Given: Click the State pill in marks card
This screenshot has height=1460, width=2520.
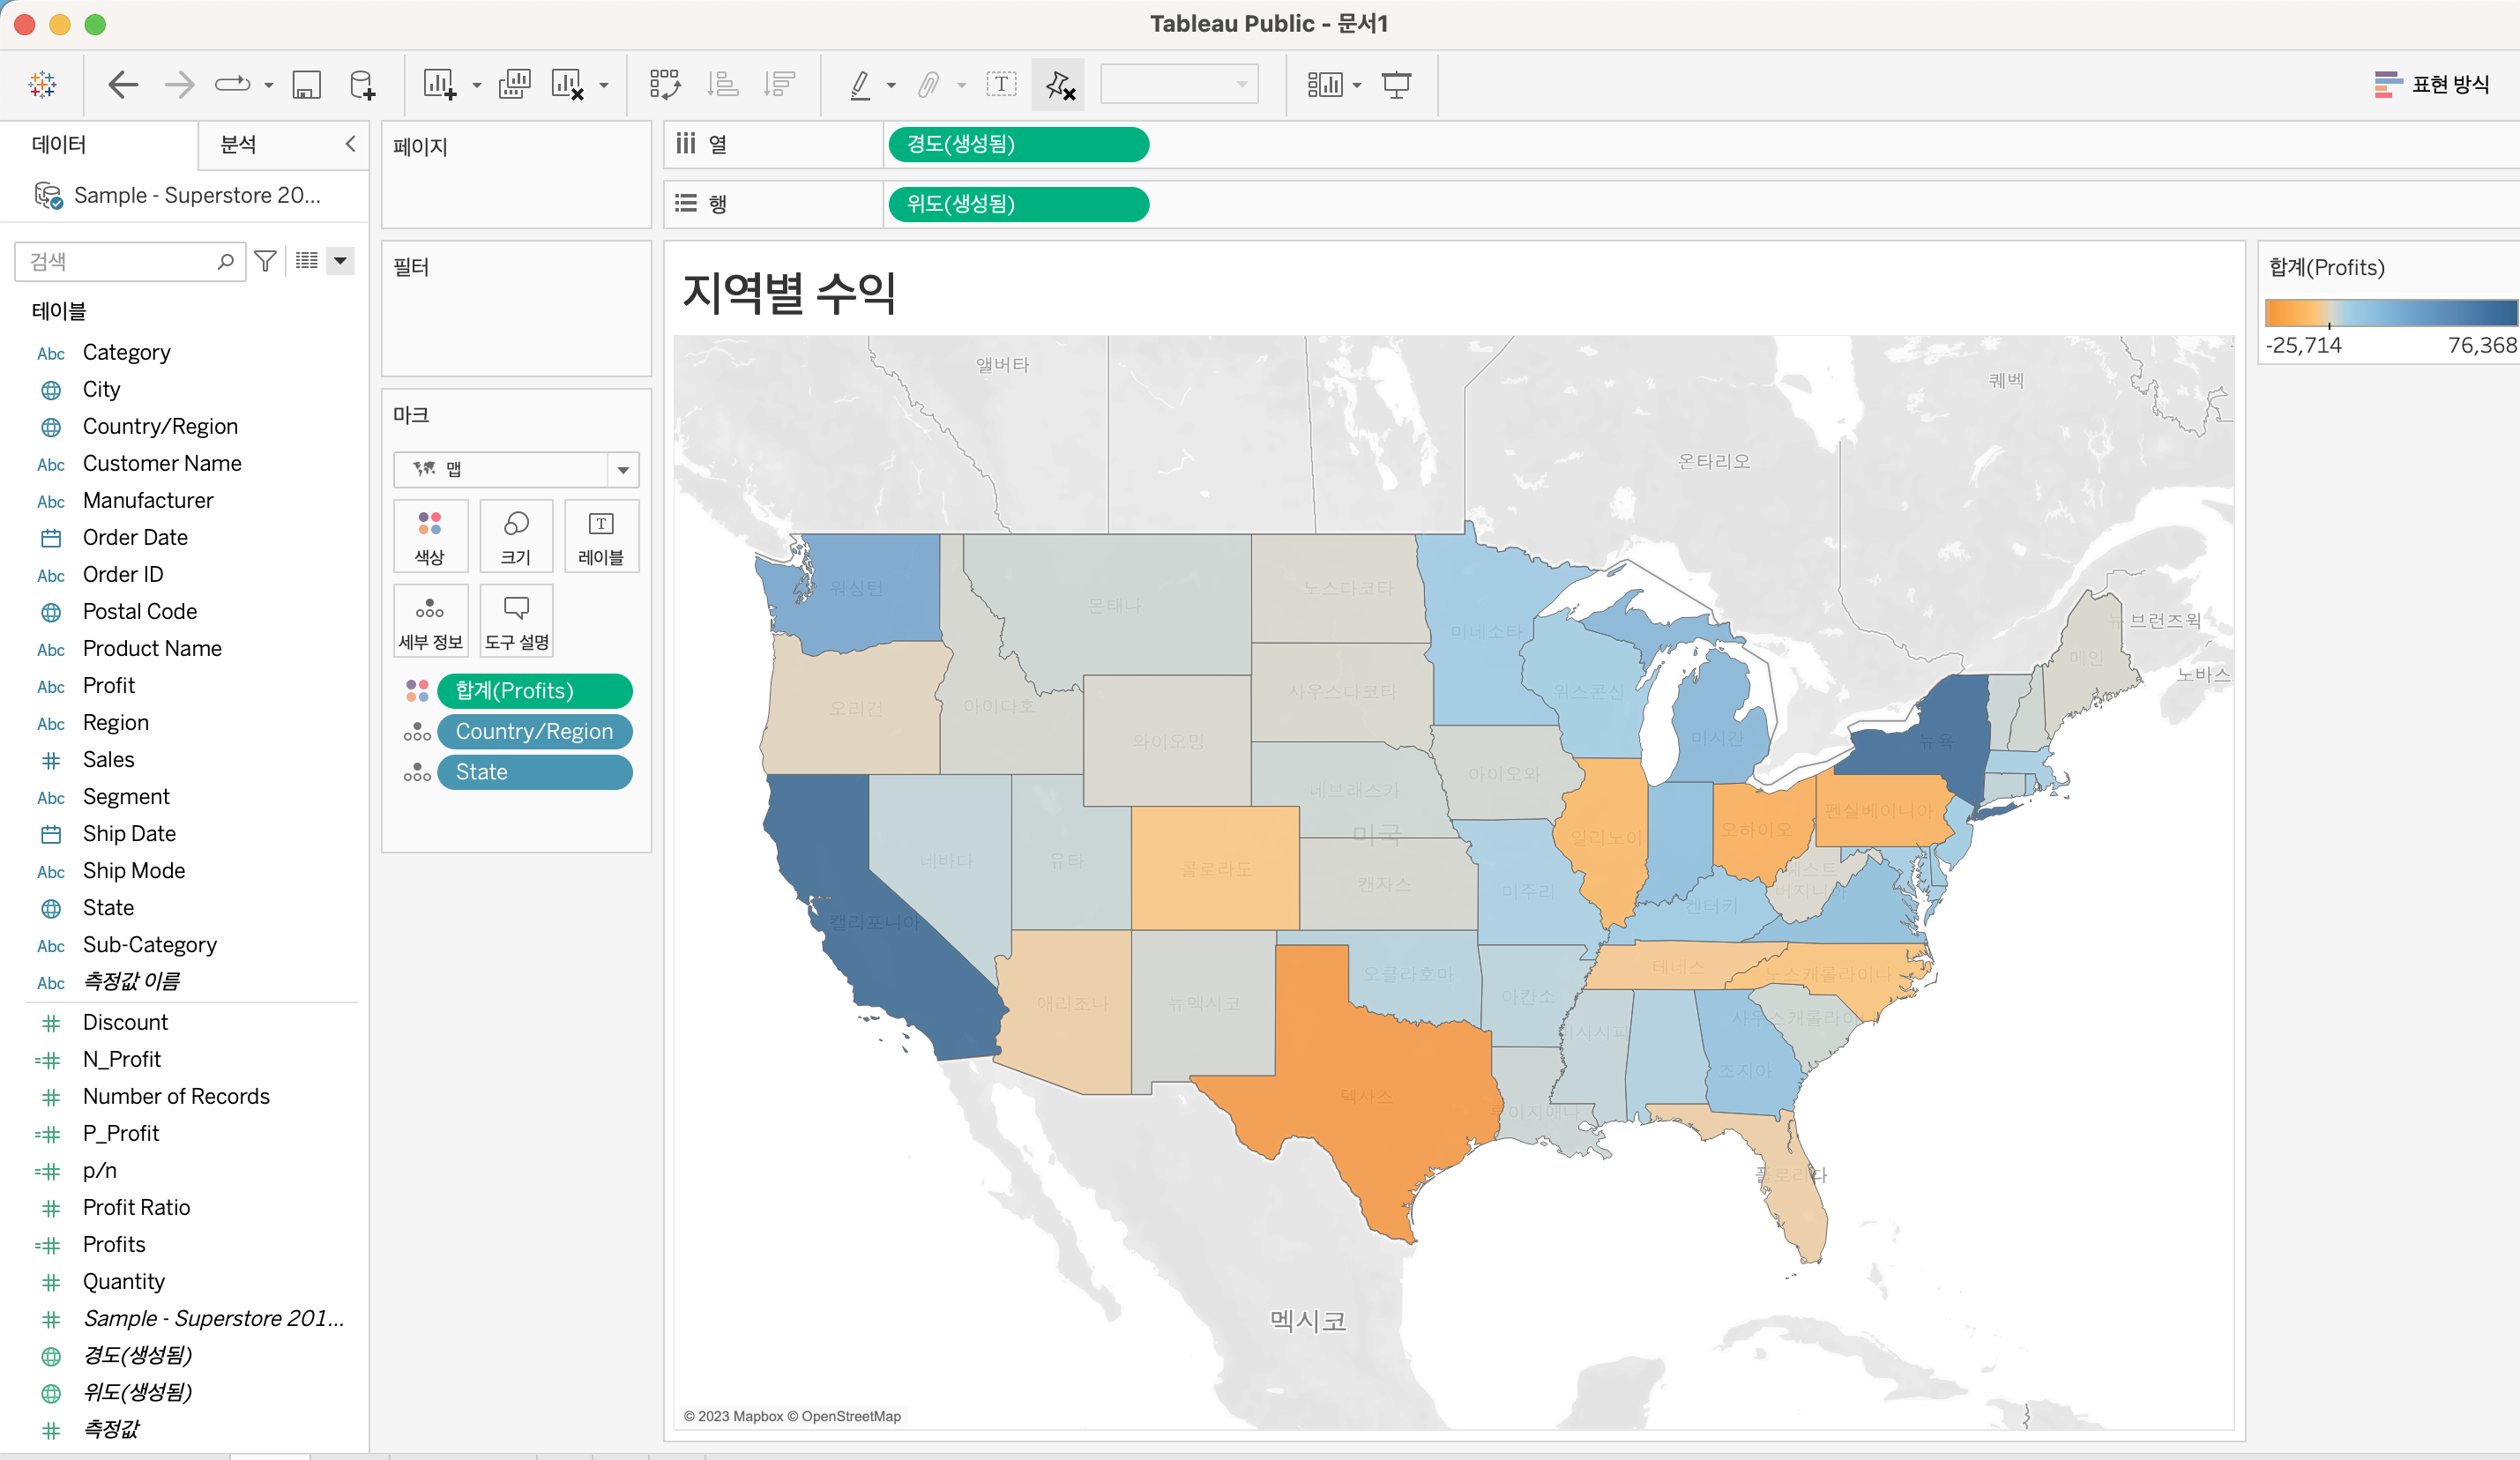Looking at the screenshot, I should tap(534, 773).
